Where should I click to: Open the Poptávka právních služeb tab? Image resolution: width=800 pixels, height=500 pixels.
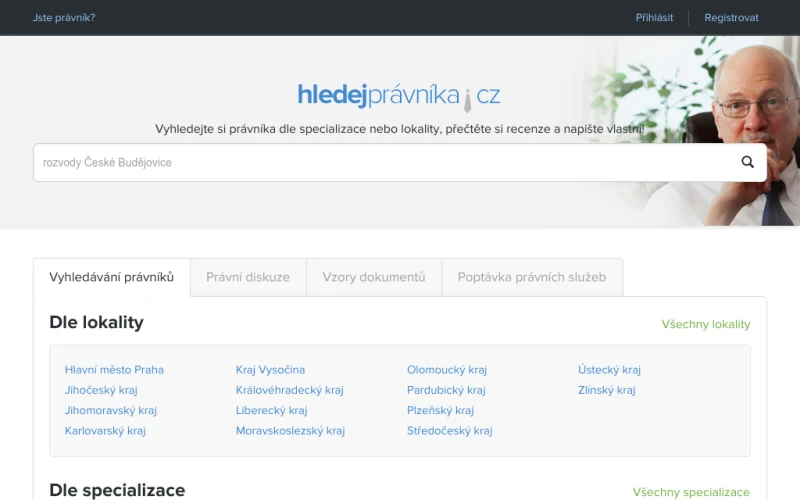532,277
